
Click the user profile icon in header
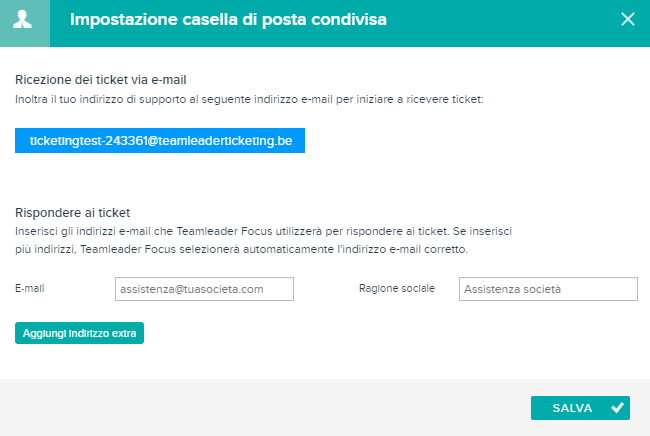pos(22,19)
